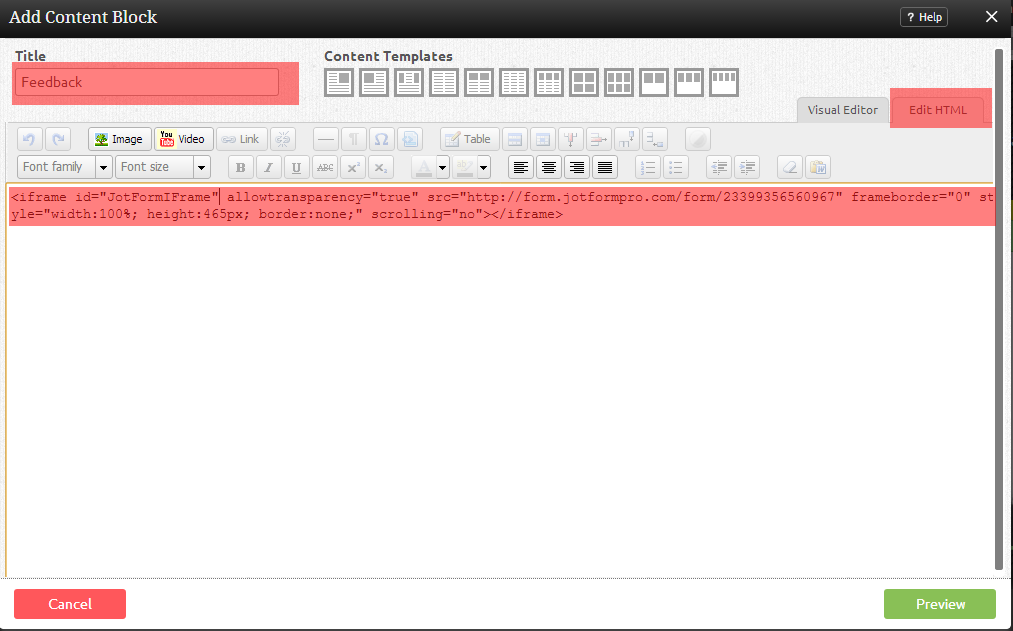The image size is (1013, 631).
Task: Select six-image grid template
Action: click(x=618, y=83)
